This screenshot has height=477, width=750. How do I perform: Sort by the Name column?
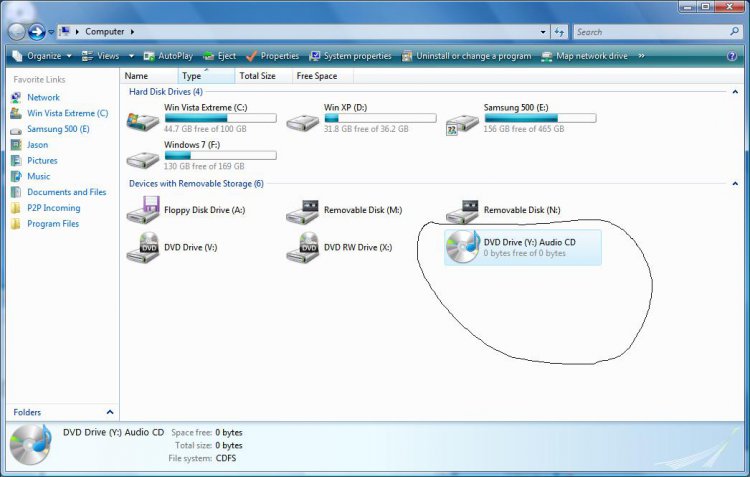point(148,76)
